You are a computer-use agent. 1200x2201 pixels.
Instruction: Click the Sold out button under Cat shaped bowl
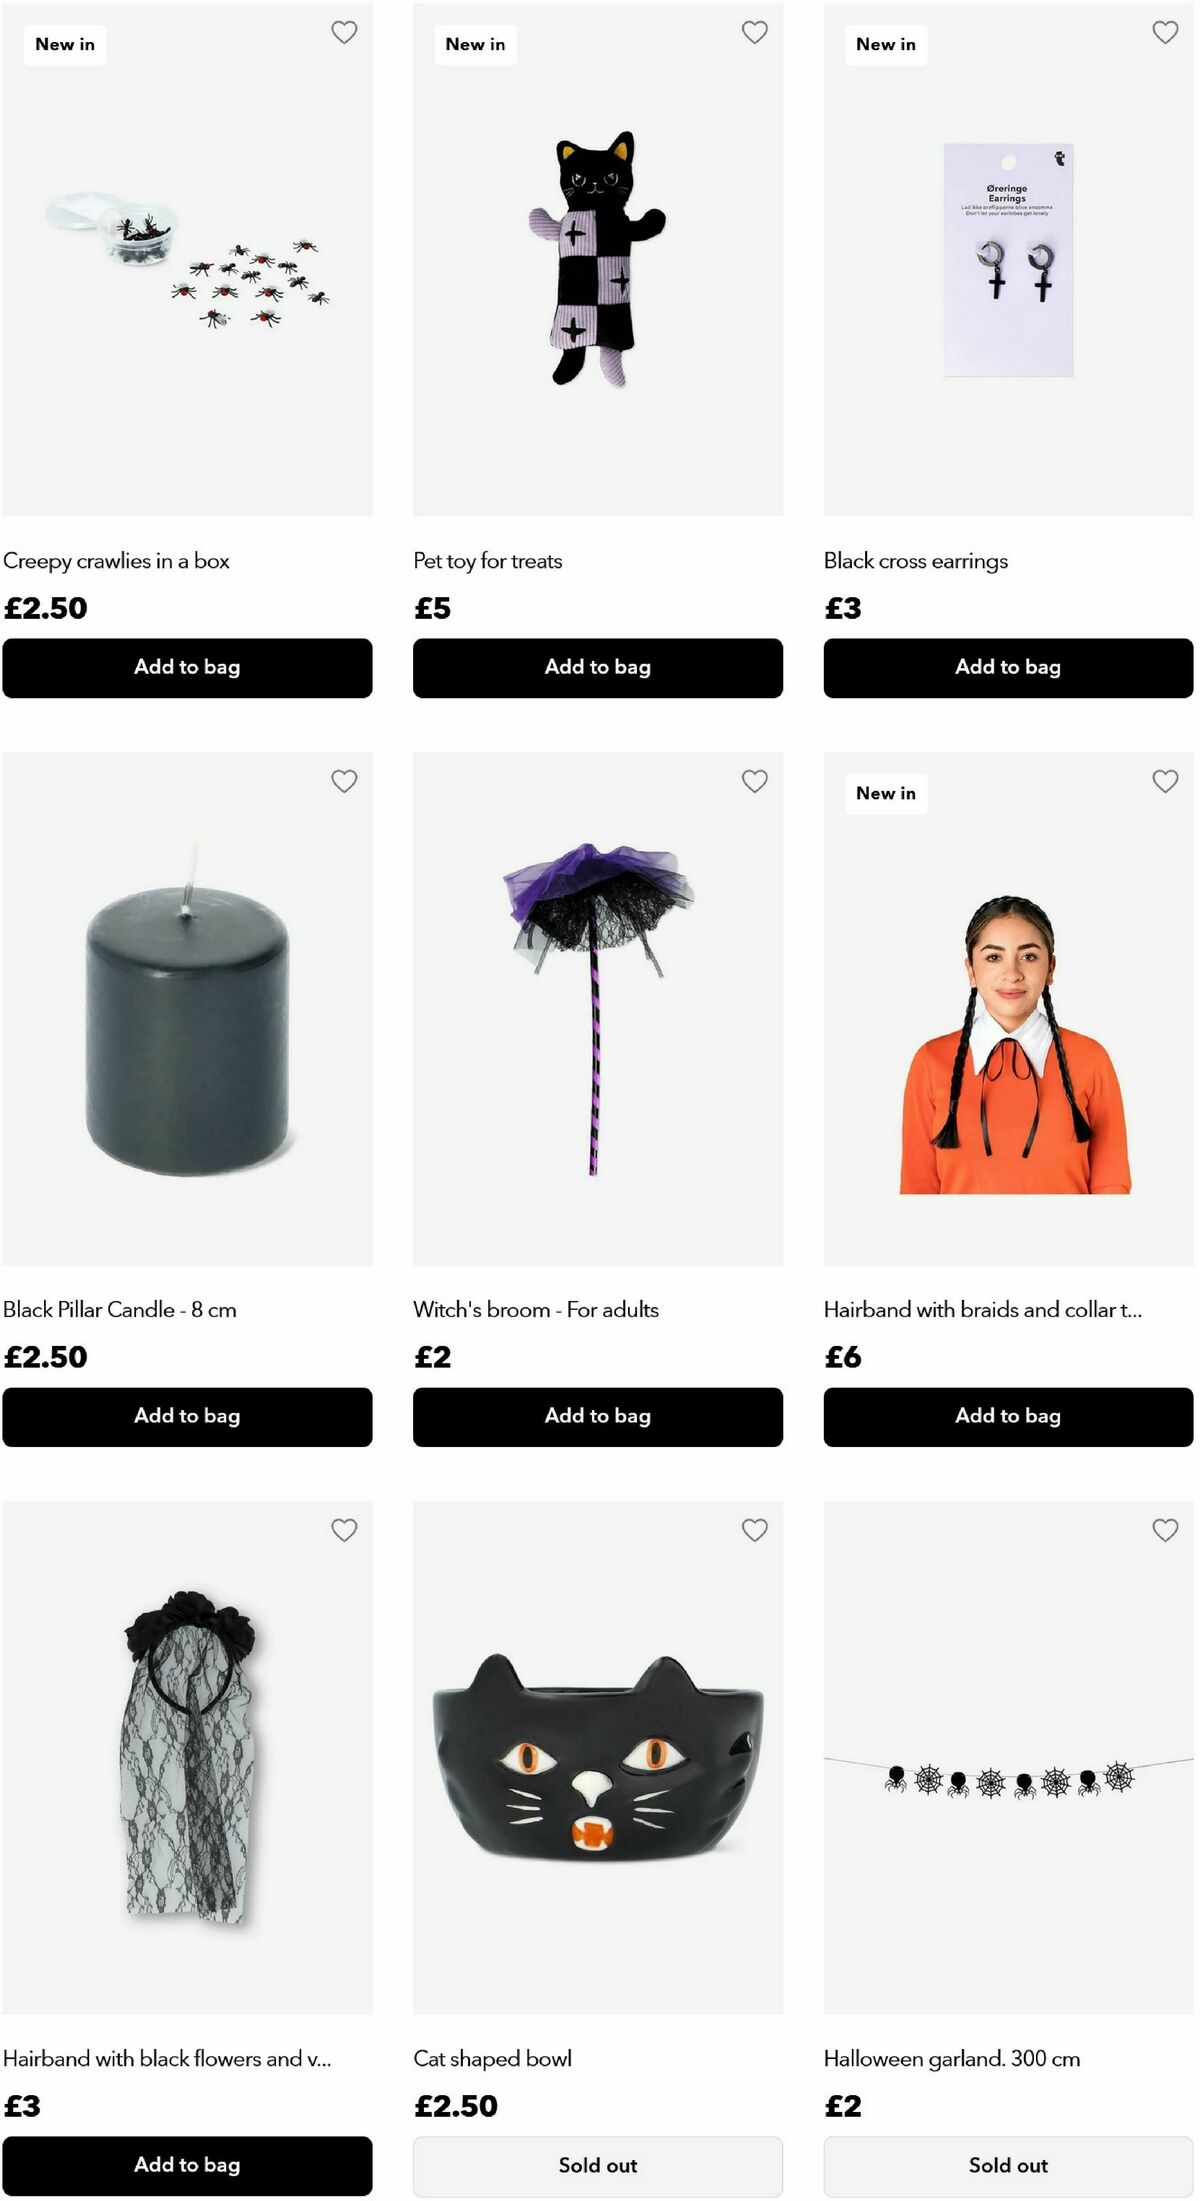[598, 2166]
